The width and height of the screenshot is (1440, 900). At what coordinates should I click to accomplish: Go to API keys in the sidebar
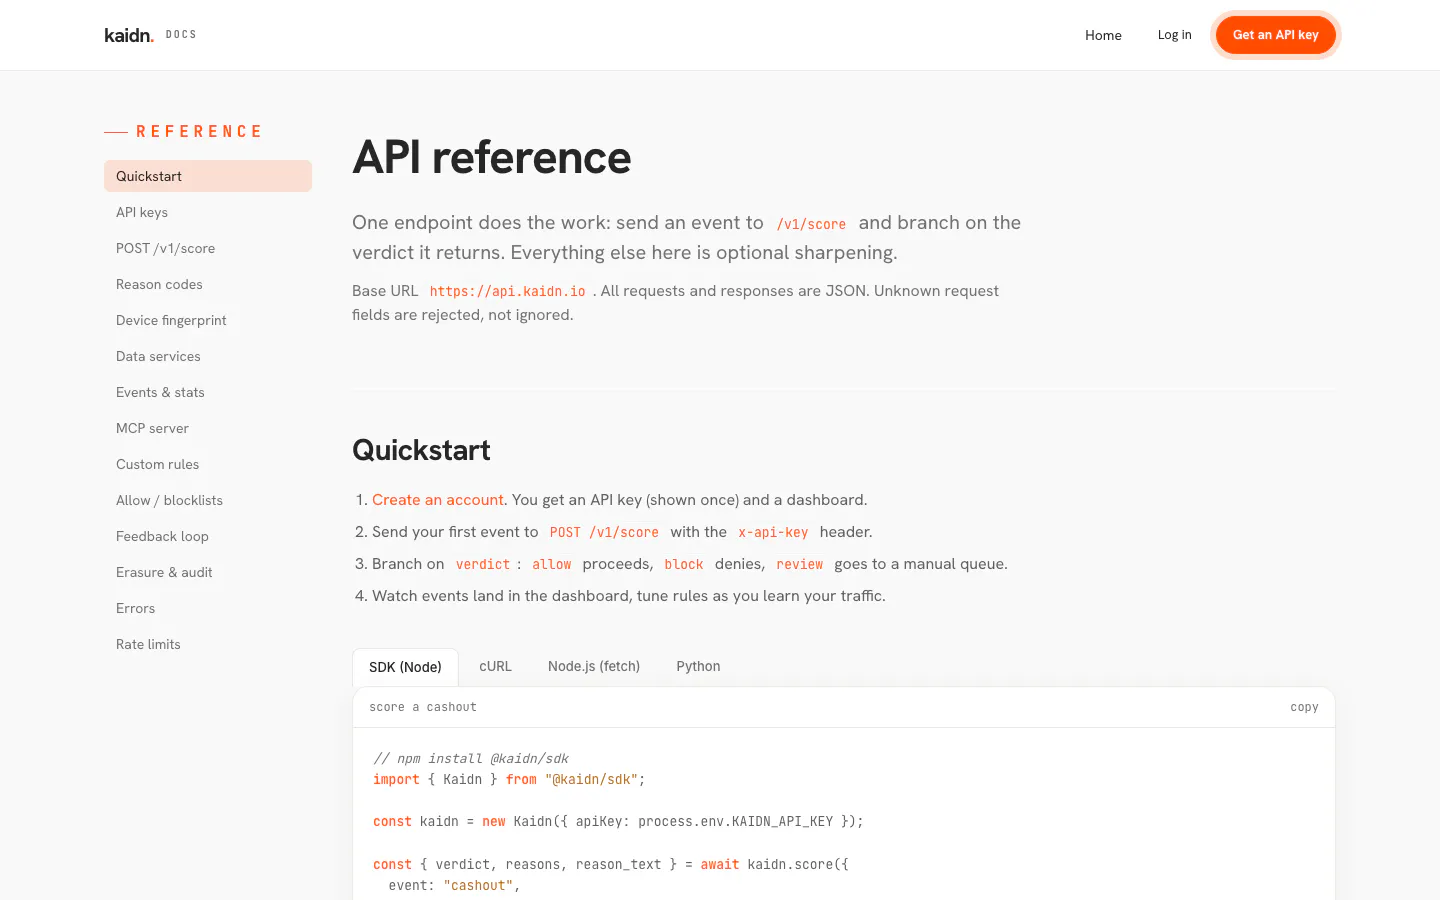[208, 212]
